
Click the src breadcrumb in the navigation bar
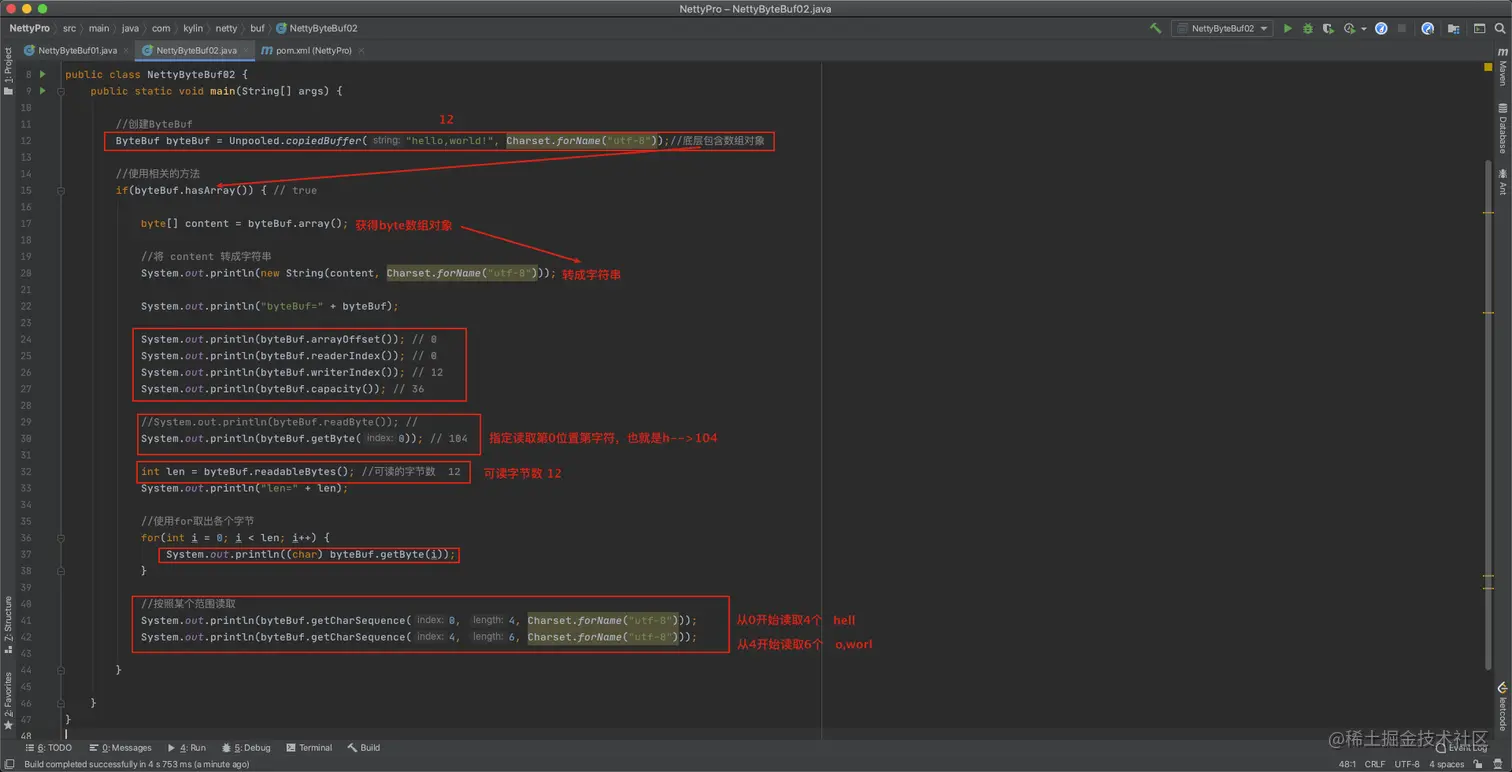click(x=69, y=29)
